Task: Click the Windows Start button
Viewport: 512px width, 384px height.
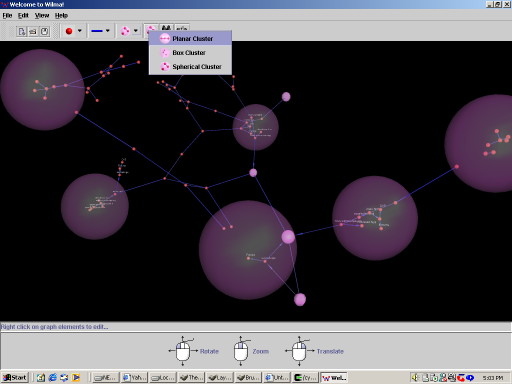Action: (x=15, y=377)
